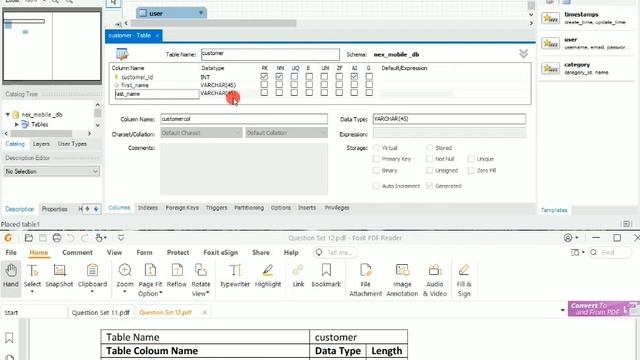
Task: Open the Foxit quick toolbar customize dropdown
Action: point(121,238)
